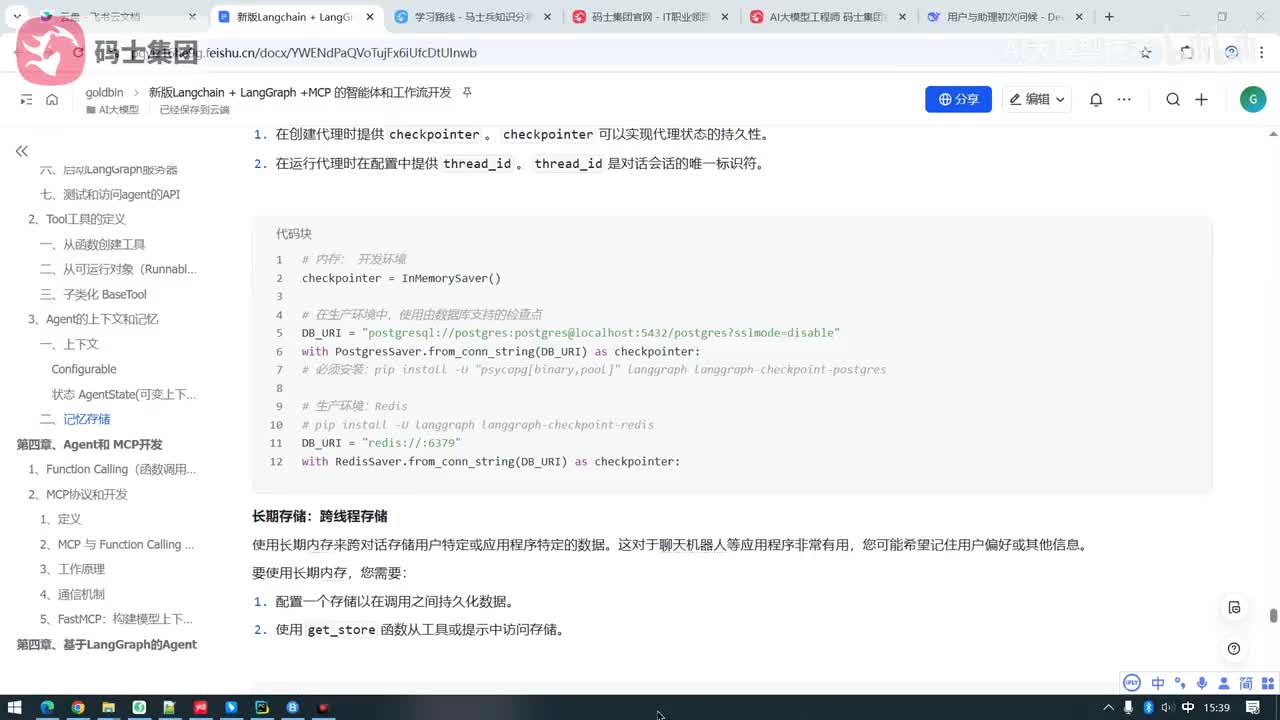Screen dimensions: 1280x720
Task: Open a new browser tab
Action: 1108,17
